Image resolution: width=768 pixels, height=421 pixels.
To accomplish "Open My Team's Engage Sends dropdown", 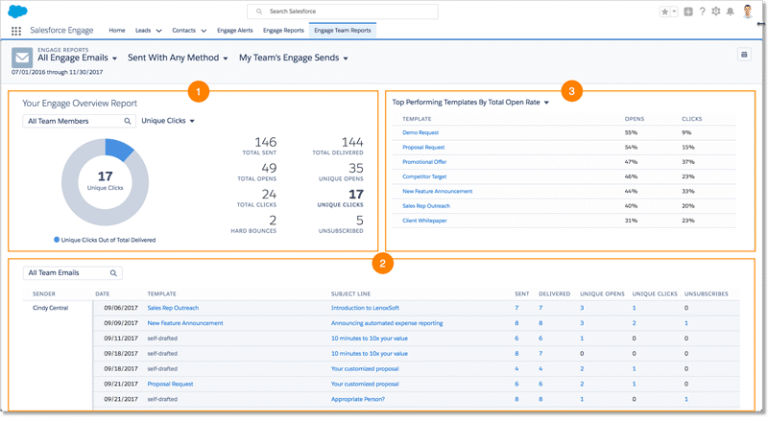I will coord(293,58).
